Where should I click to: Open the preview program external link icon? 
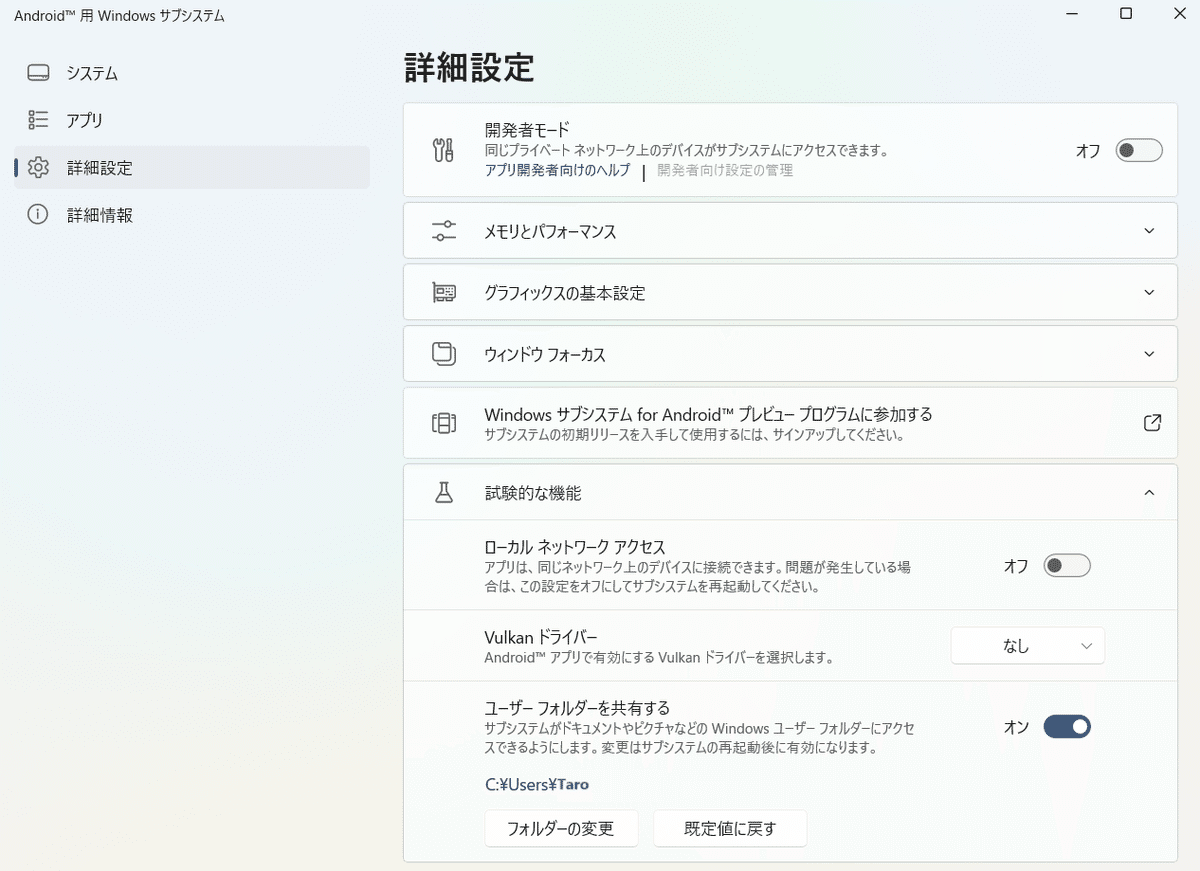click(1152, 423)
